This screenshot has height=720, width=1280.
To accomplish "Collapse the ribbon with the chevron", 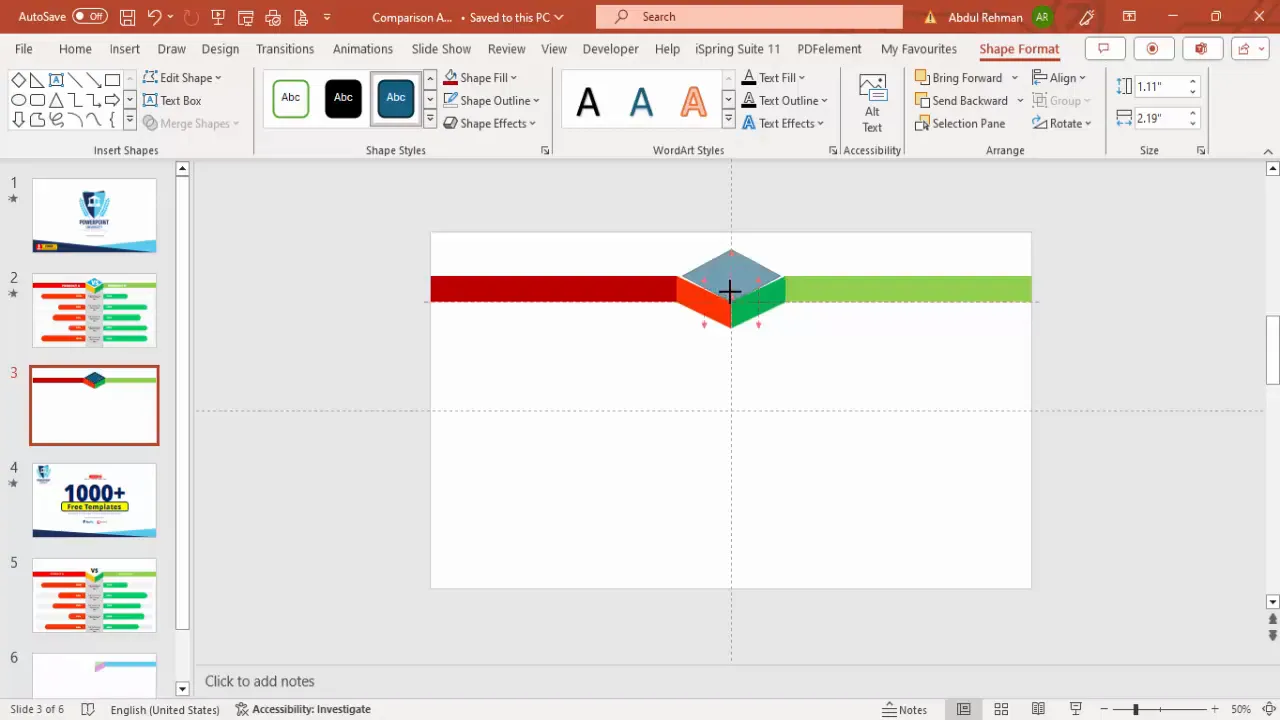I will point(1269,151).
